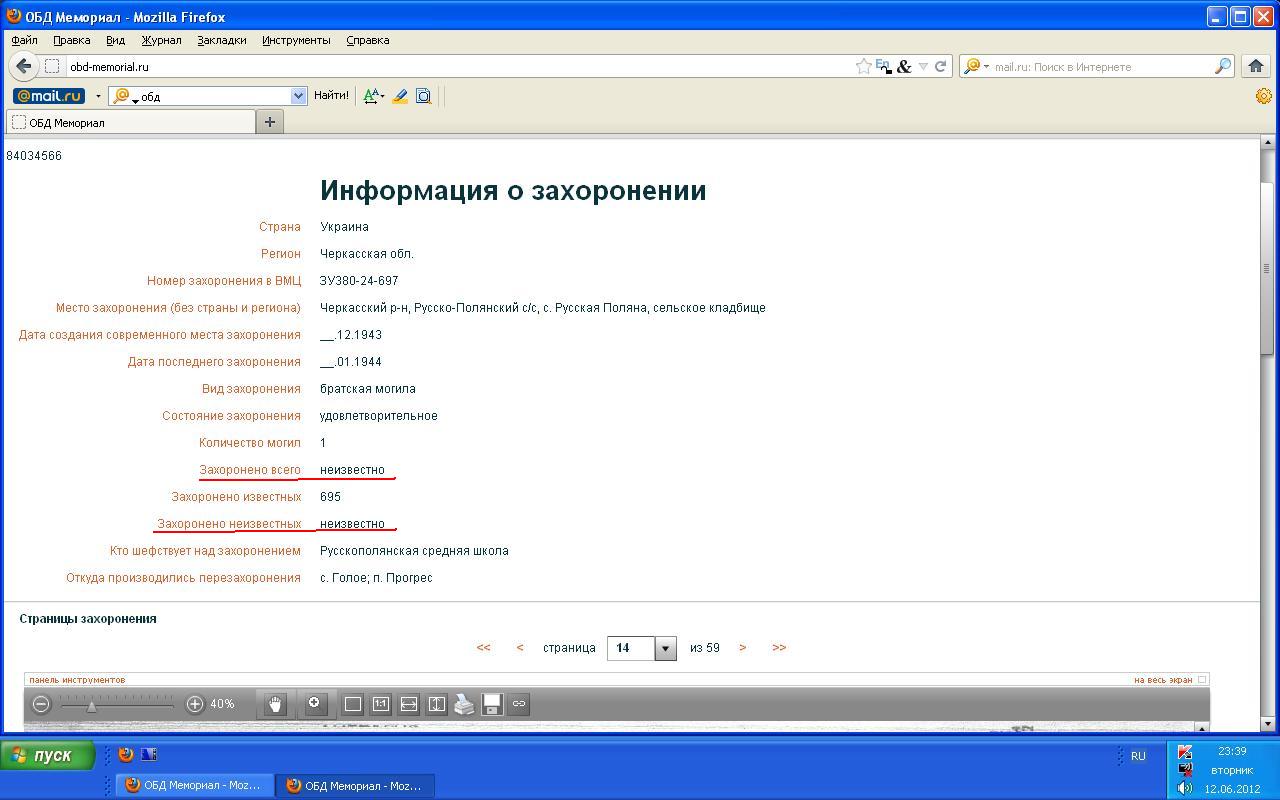Click the volume icon in system tray
Image resolution: width=1280 pixels, height=800 pixels.
[x=1185, y=788]
